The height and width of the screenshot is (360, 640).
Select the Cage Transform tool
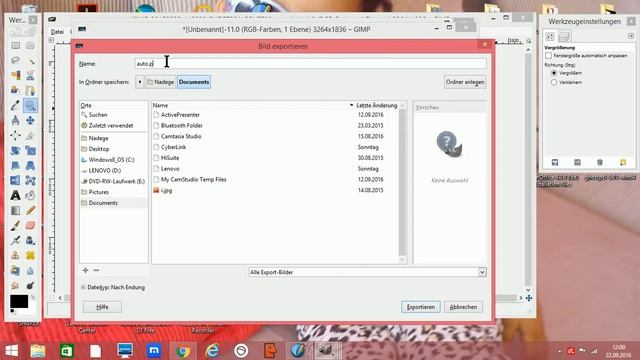(x=30, y=180)
